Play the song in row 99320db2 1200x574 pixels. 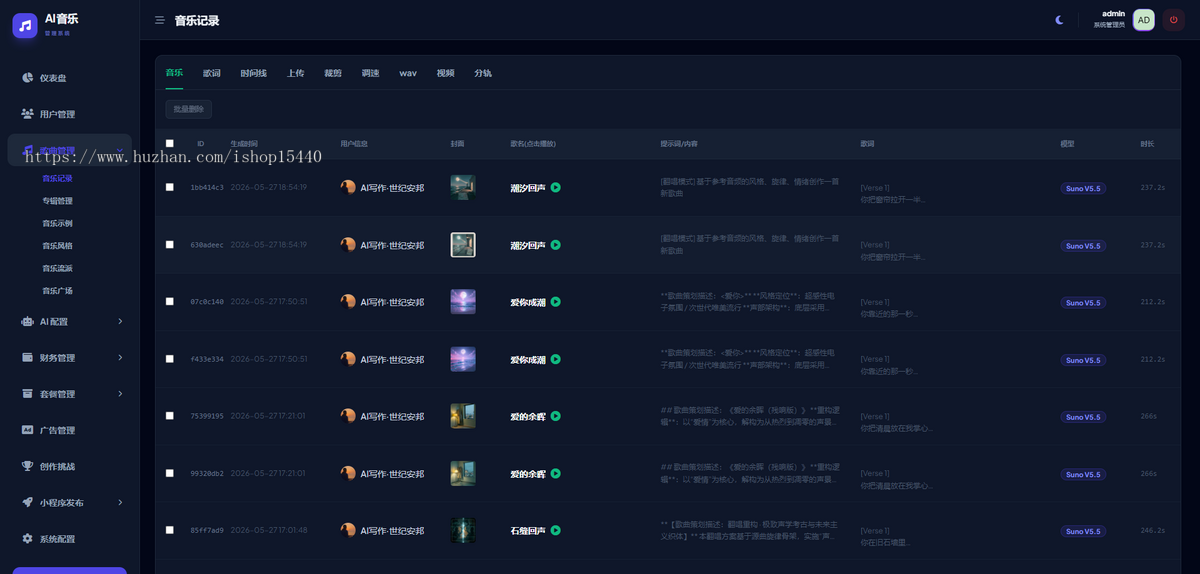tap(556, 473)
